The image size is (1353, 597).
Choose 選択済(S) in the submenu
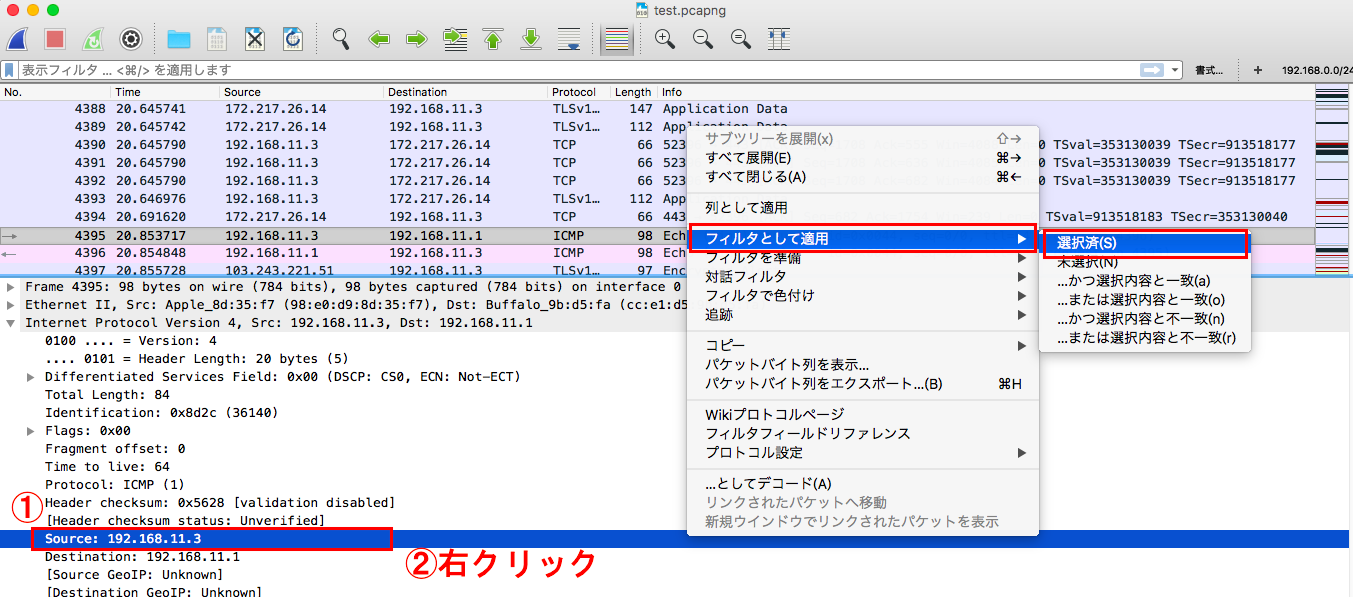click(x=1145, y=243)
